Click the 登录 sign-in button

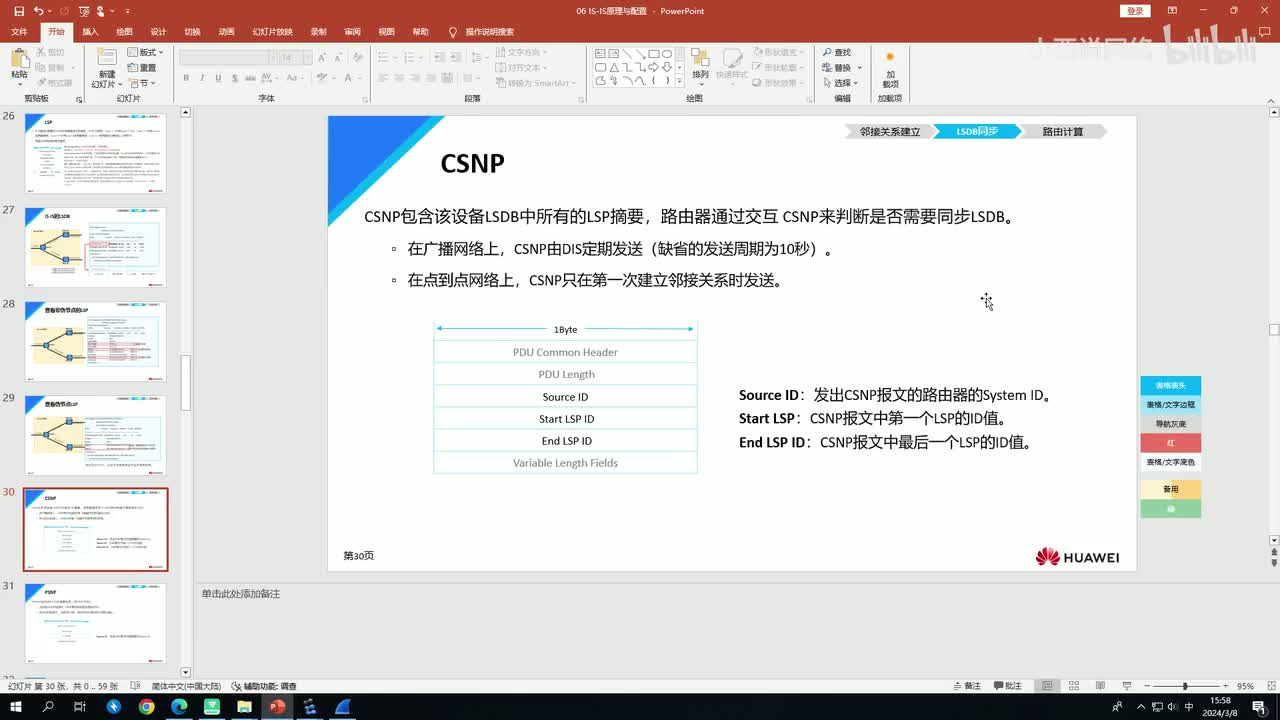coord(1135,11)
